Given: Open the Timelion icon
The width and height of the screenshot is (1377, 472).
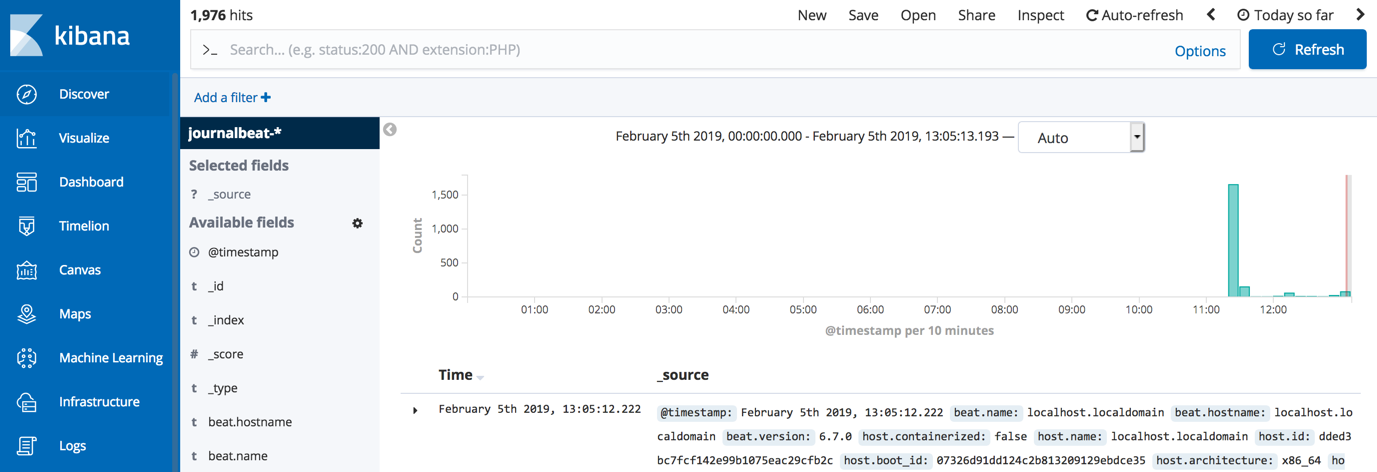Looking at the screenshot, I should [27, 226].
